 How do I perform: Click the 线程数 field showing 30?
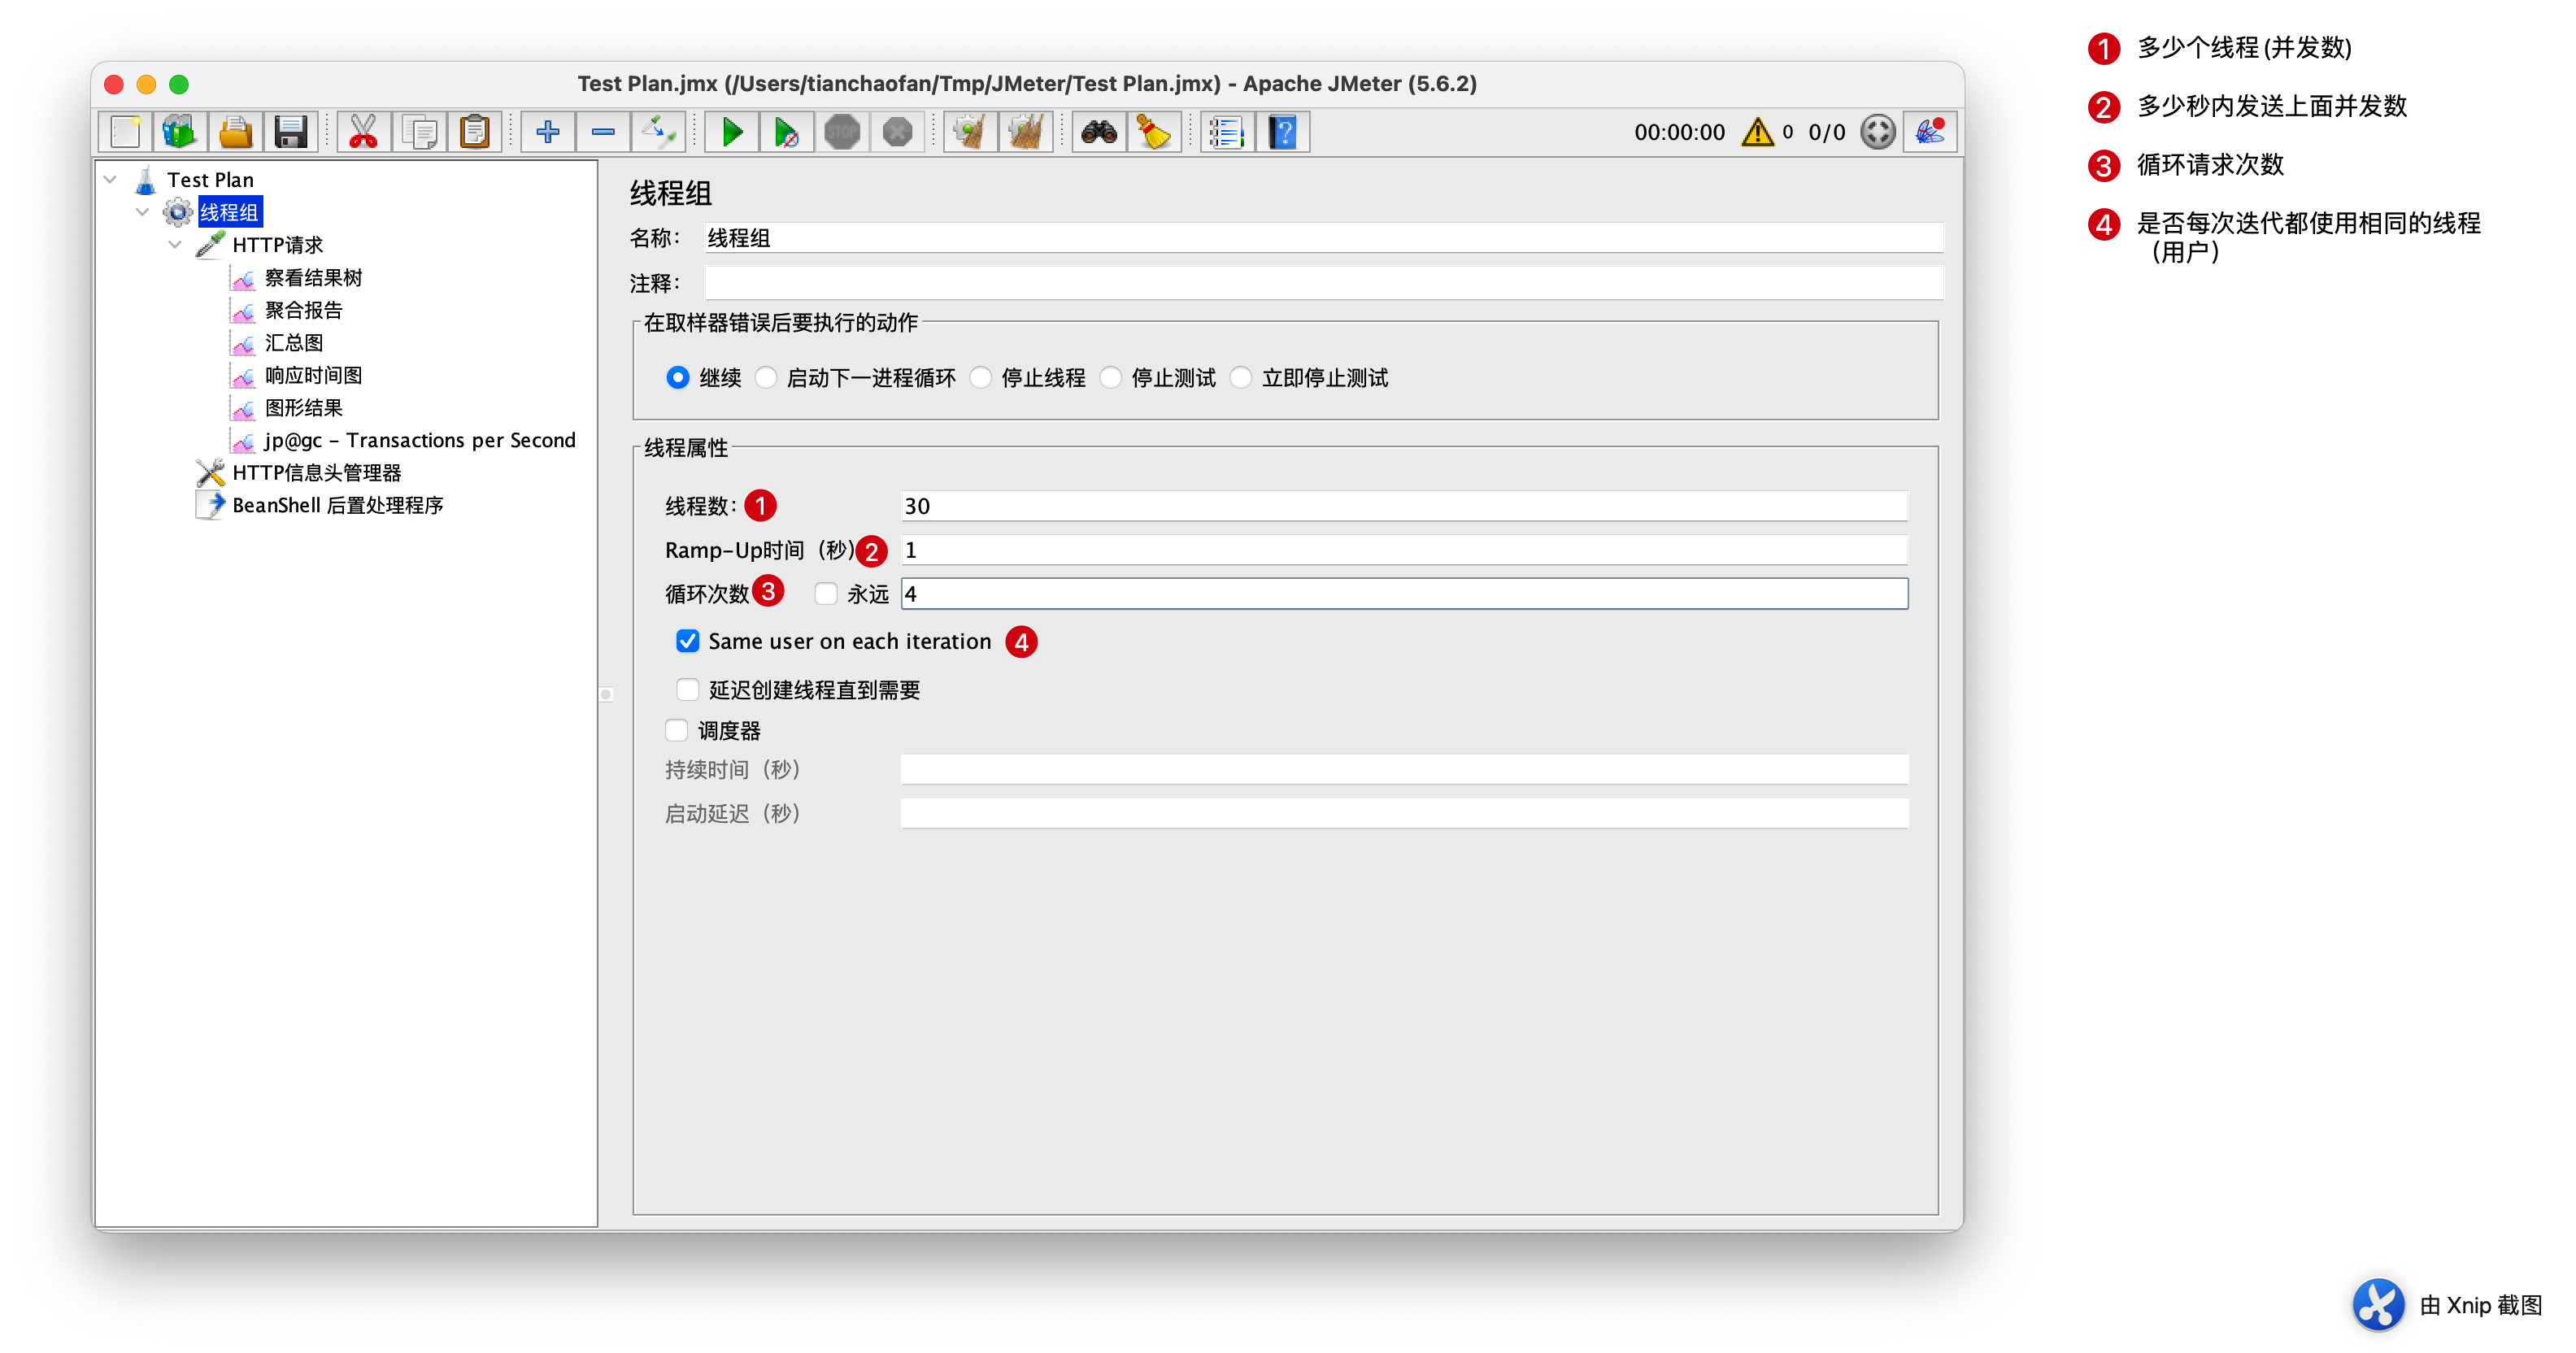tap(1404, 506)
